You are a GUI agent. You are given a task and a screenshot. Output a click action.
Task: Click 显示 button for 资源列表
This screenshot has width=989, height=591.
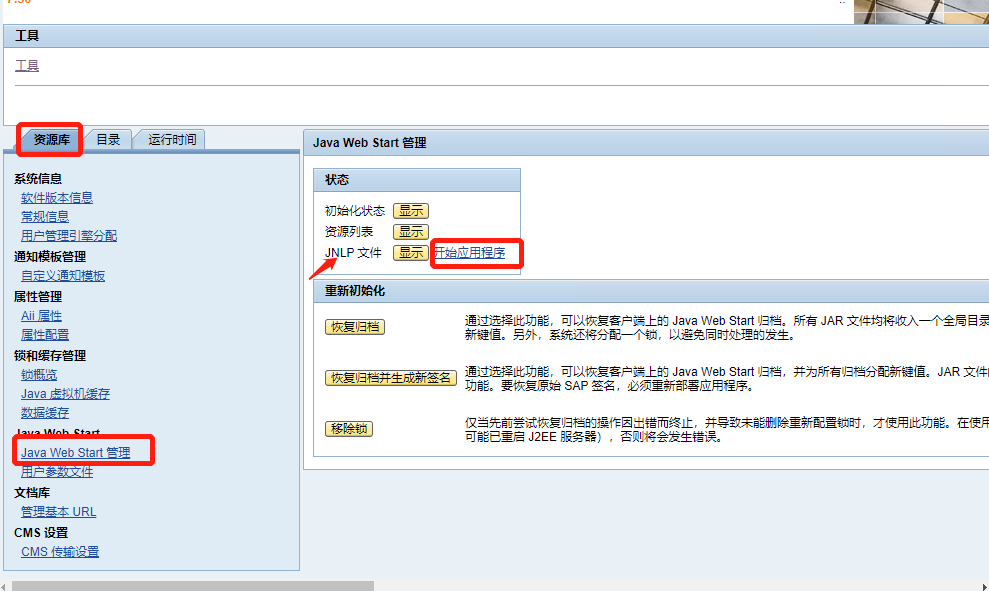coord(411,231)
